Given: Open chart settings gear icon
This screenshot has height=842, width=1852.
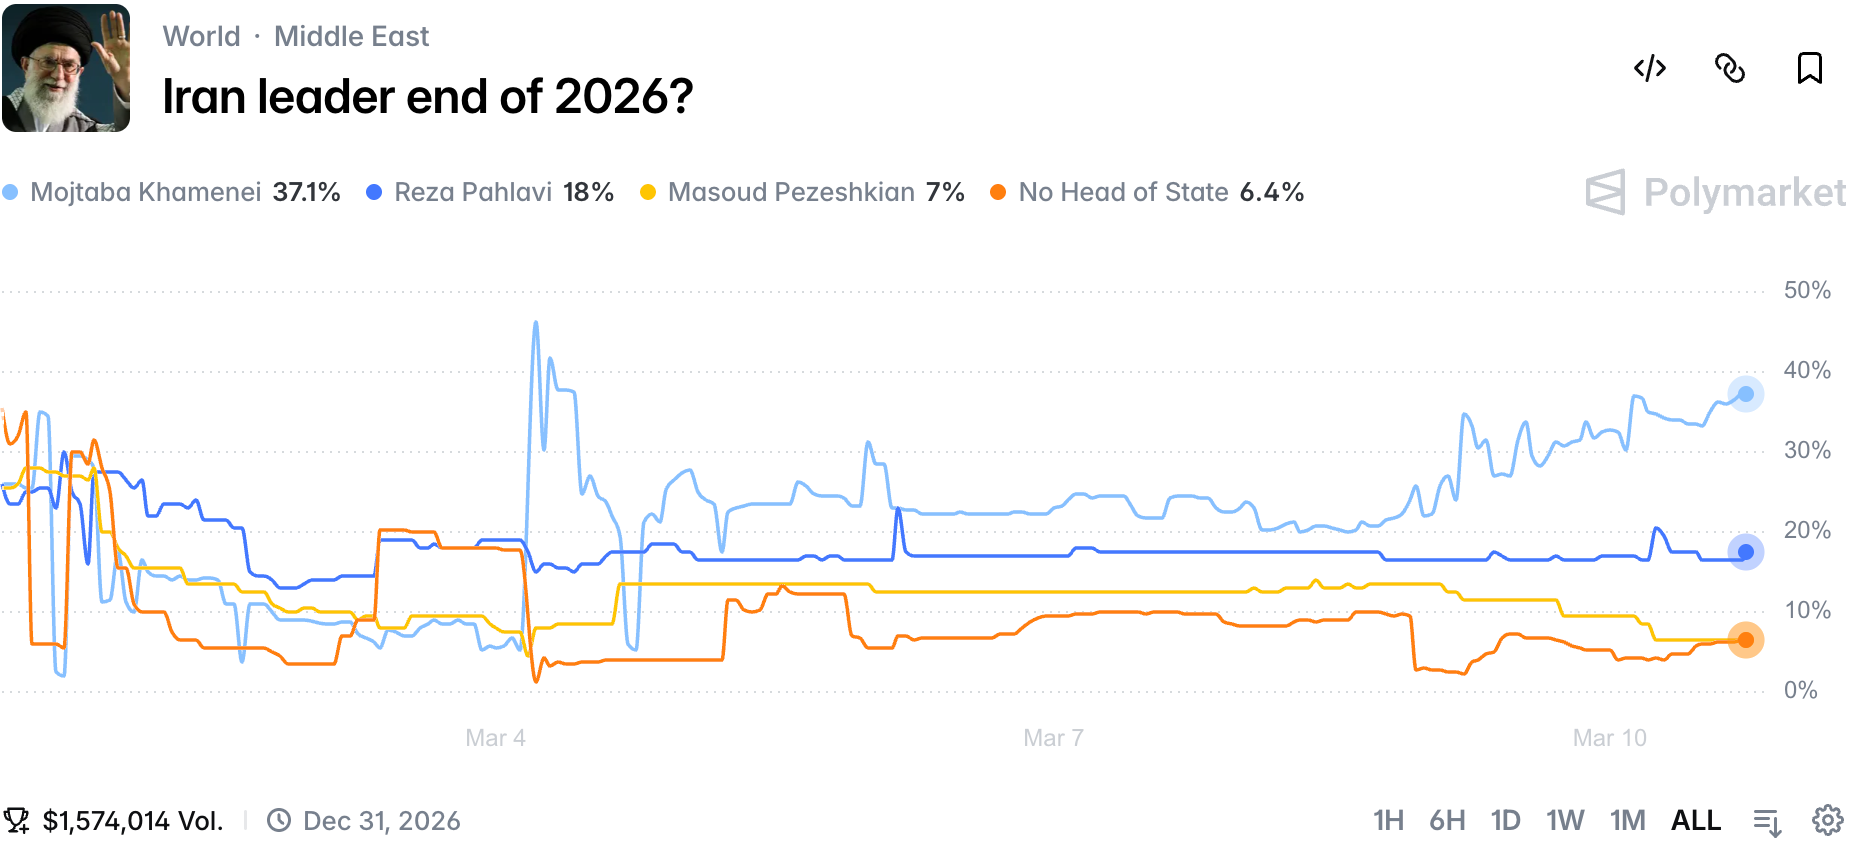Looking at the screenshot, I should (1828, 820).
